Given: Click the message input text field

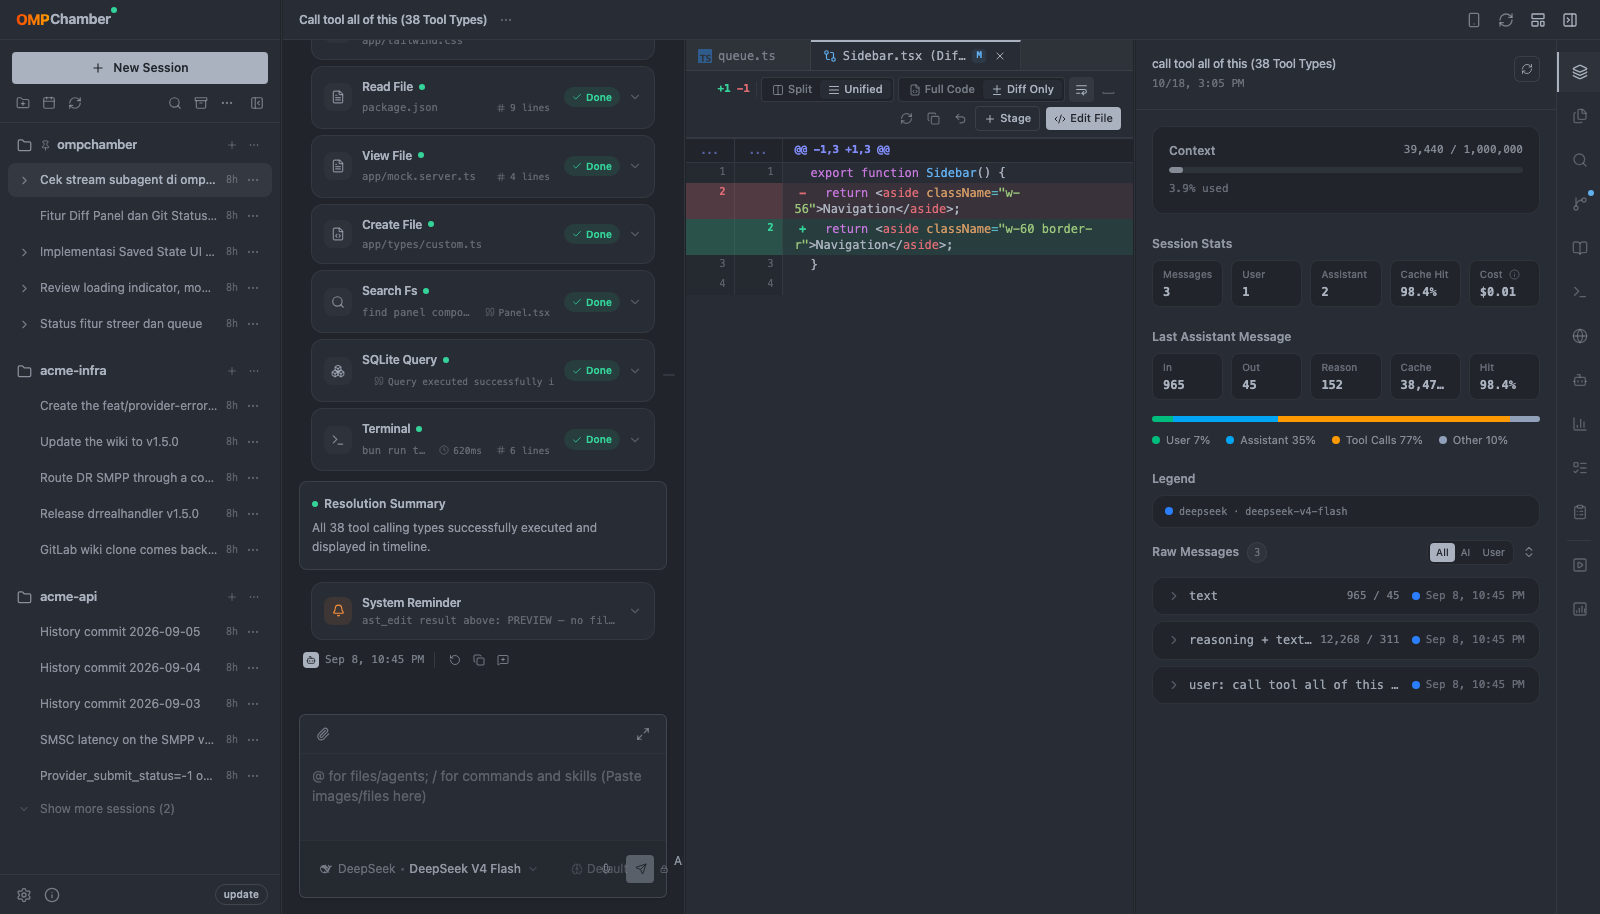Looking at the screenshot, I should (483, 787).
